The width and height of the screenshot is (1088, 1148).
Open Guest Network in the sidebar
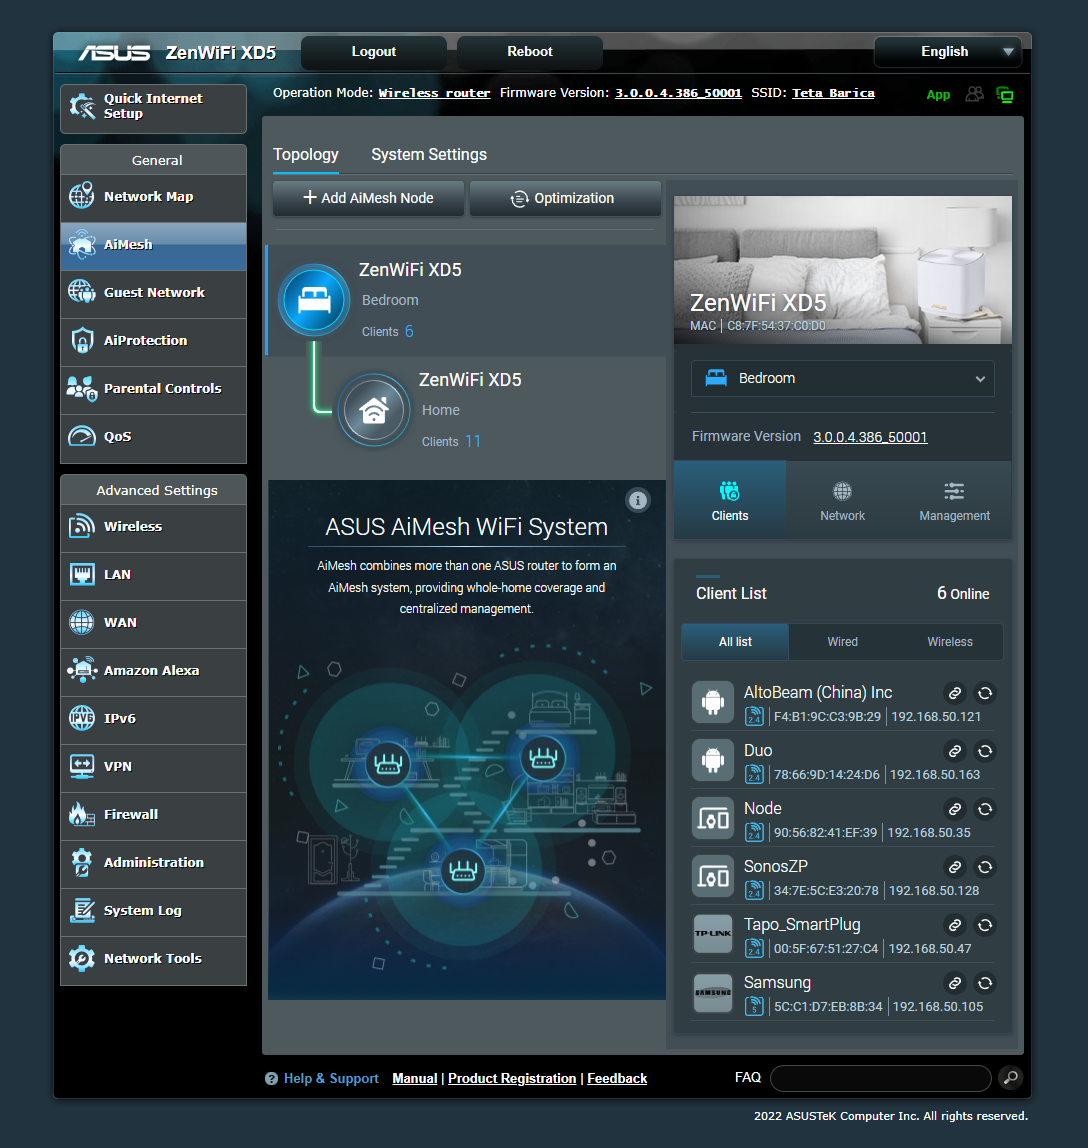coord(154,293)
